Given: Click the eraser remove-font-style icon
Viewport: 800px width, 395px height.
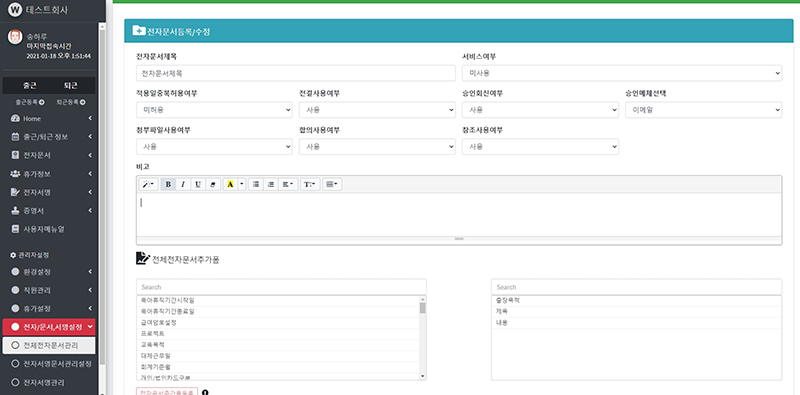Looking at the screenshot, I should pos(213,184).
